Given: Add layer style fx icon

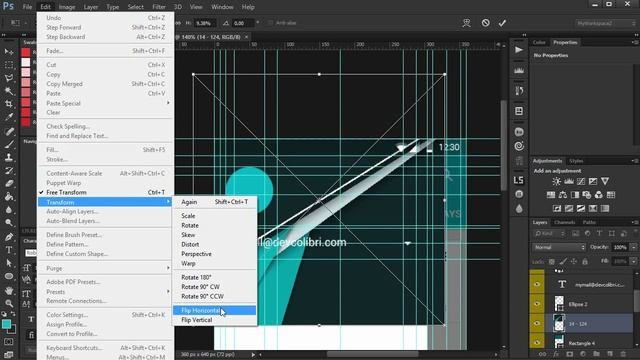Looking at the screenshot, I should [556, 354].
